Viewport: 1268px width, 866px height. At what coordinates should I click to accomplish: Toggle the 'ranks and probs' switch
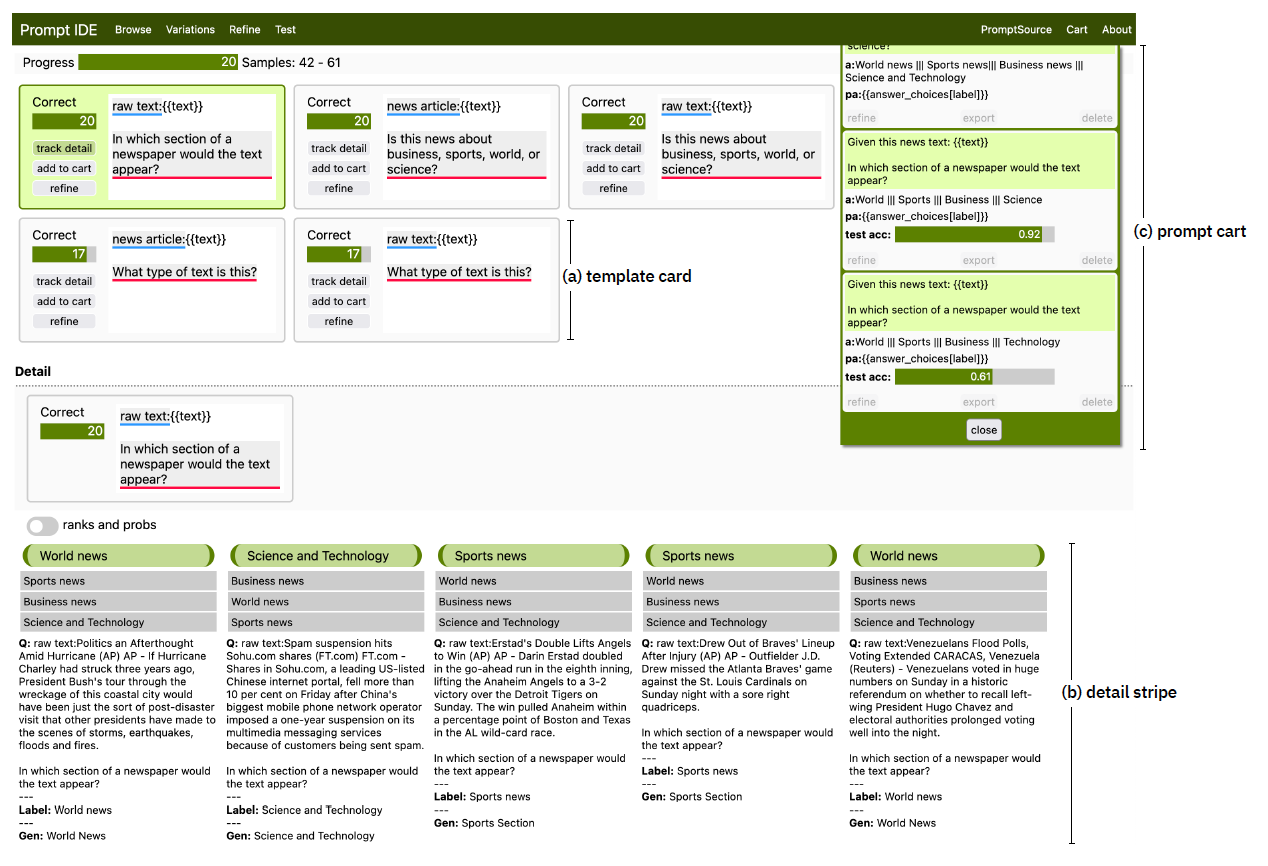[42, 524]
